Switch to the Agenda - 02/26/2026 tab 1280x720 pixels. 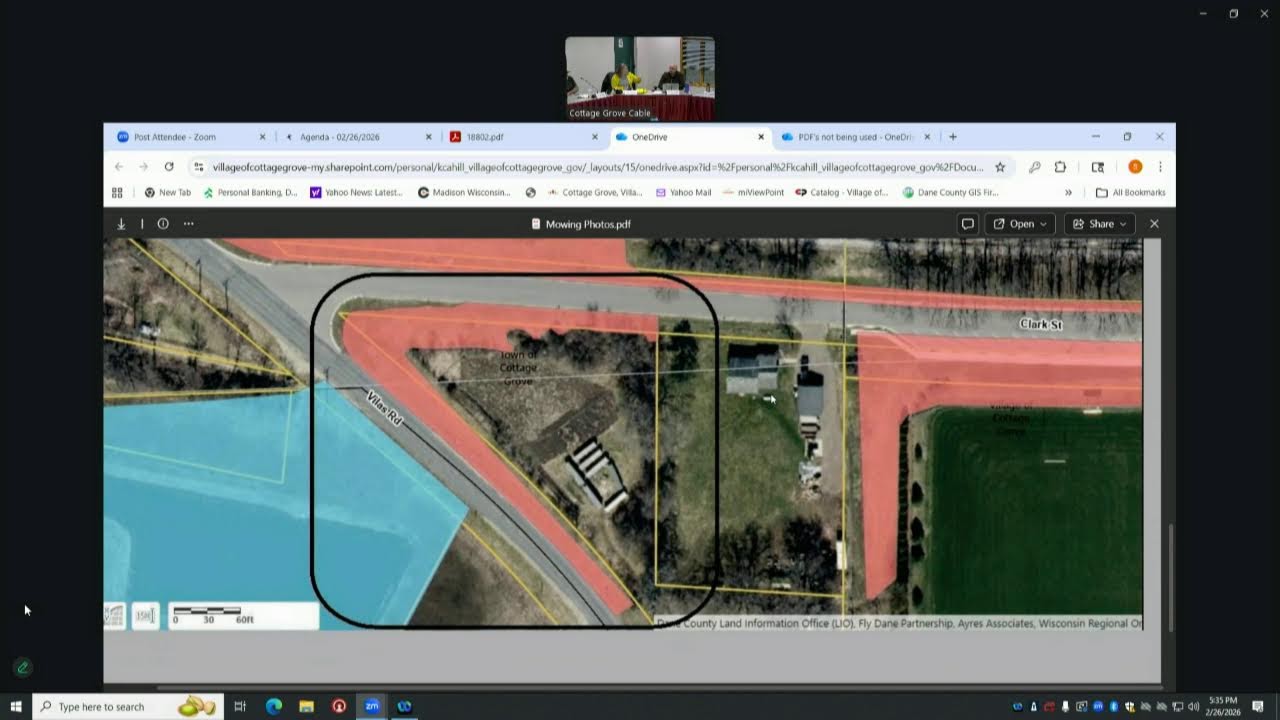pyautogui.click(x=356, y=137)
